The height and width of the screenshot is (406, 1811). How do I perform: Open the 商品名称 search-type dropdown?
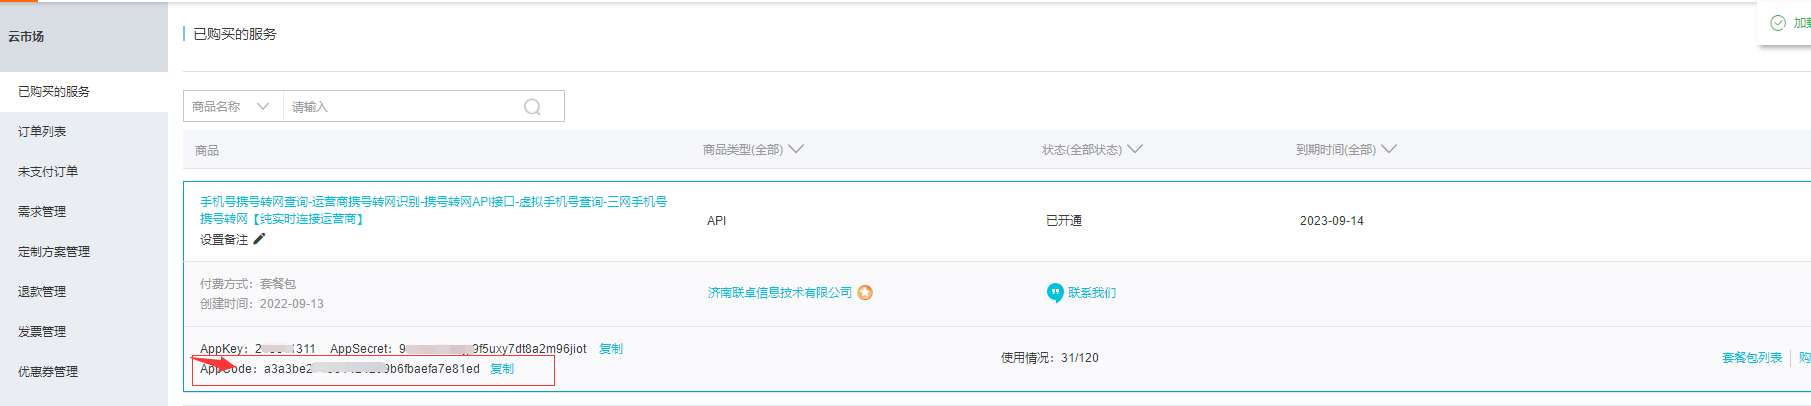click(x=233, y=106)
